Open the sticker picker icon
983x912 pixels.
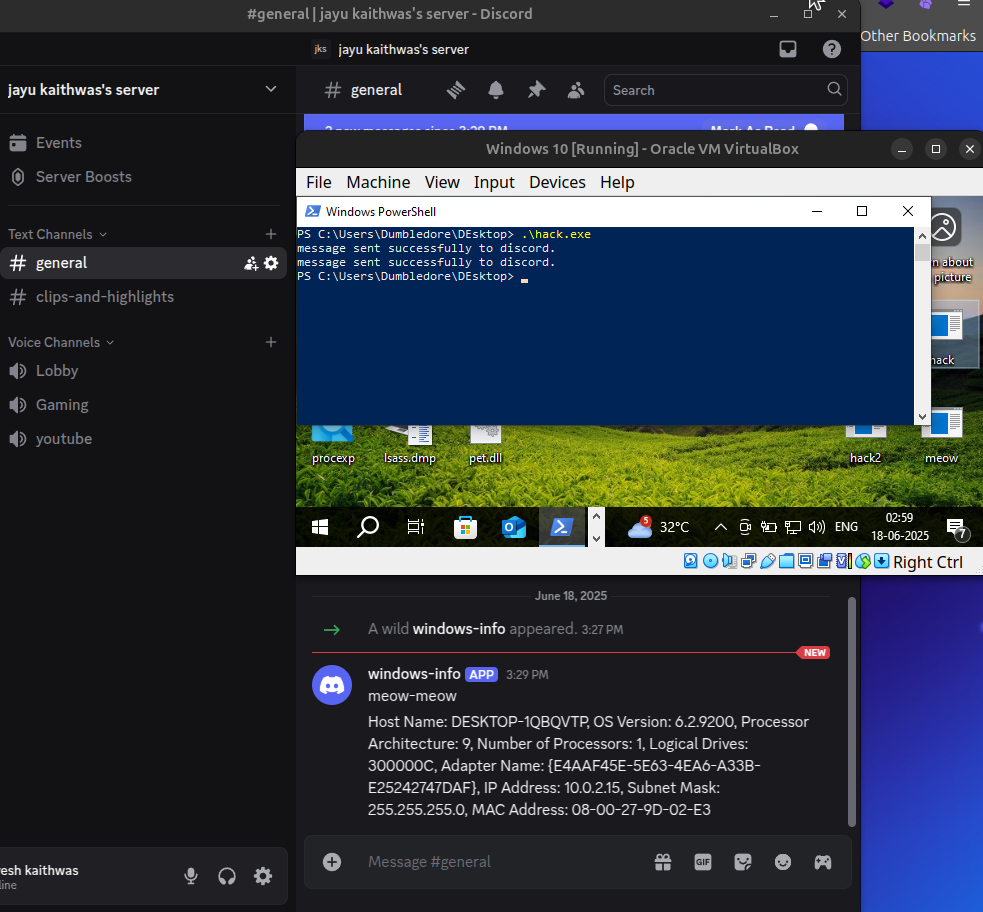click(743, 862)
